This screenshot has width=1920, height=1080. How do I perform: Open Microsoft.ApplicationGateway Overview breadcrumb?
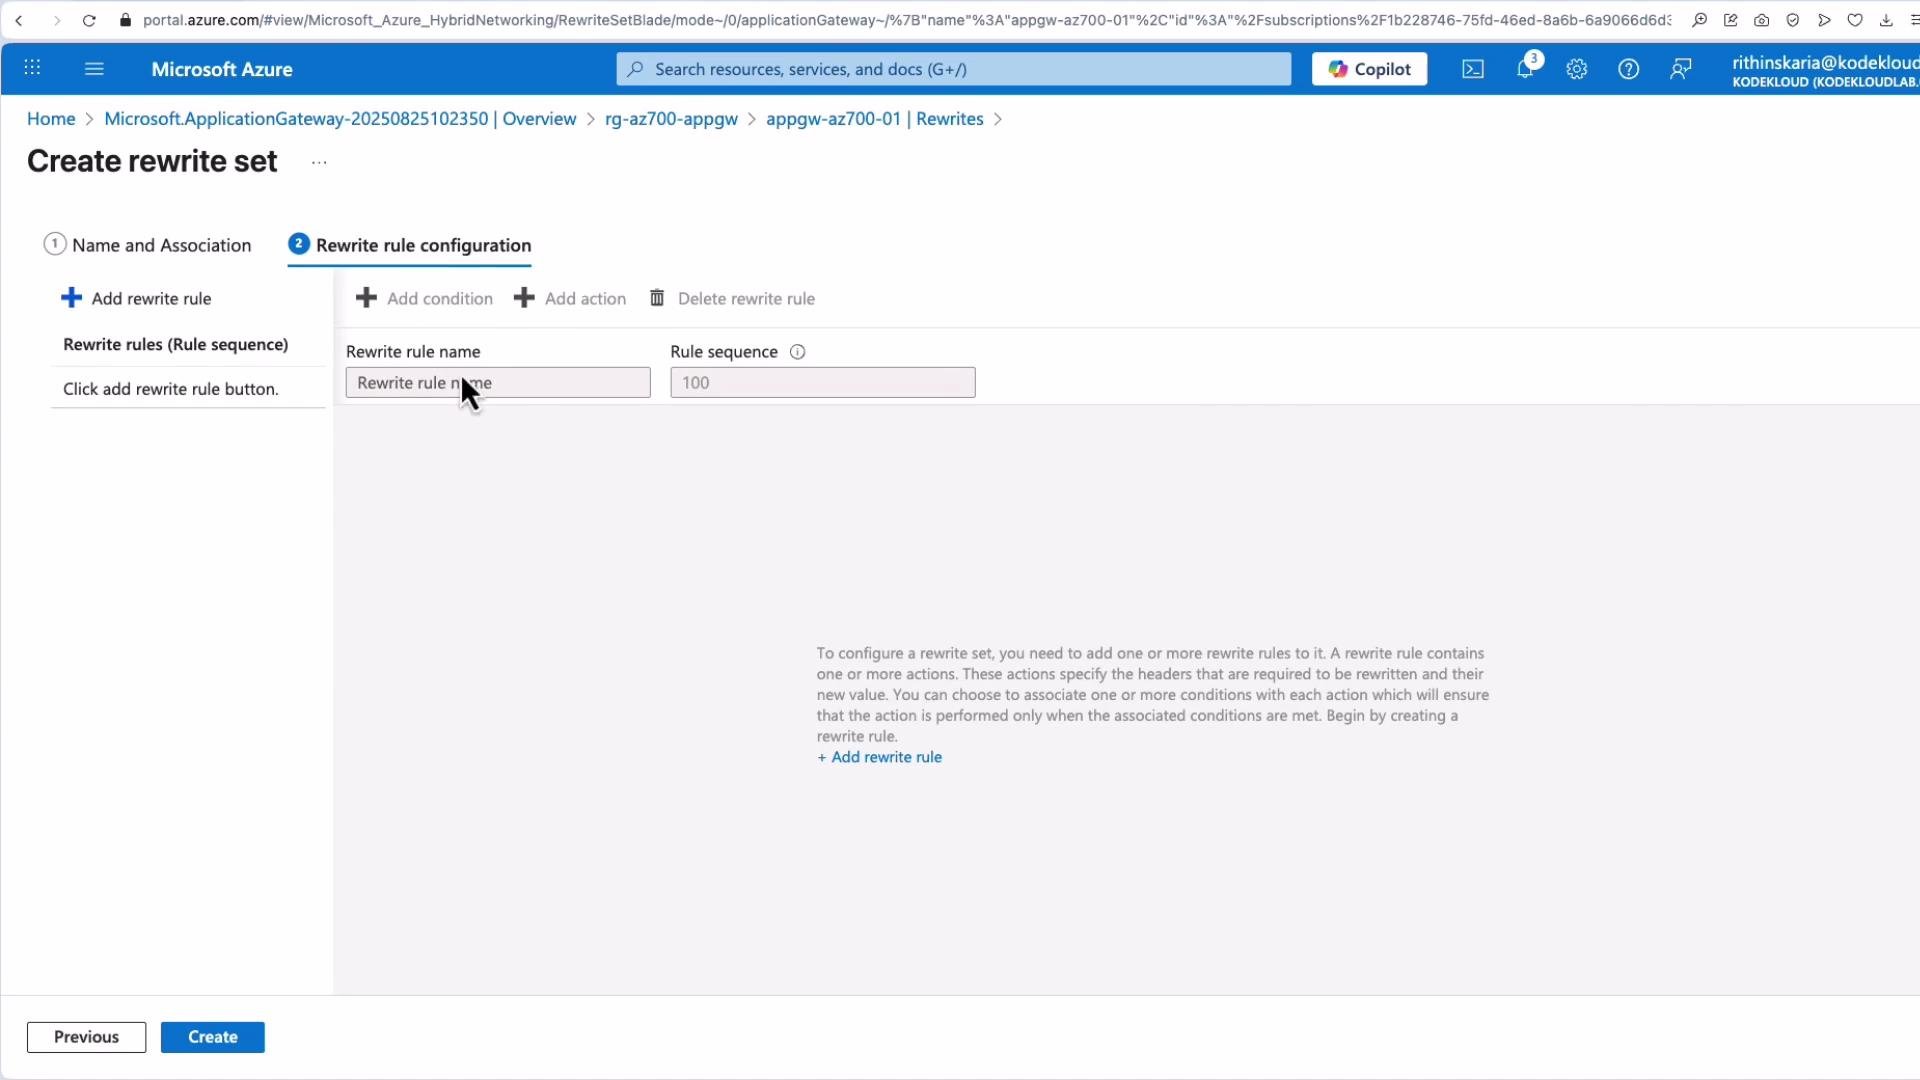click(340, 119)
